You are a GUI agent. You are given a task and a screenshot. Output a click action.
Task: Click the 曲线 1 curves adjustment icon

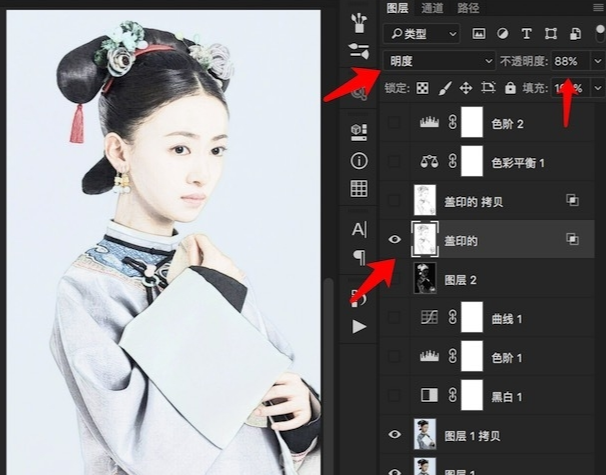coord(429,317)
